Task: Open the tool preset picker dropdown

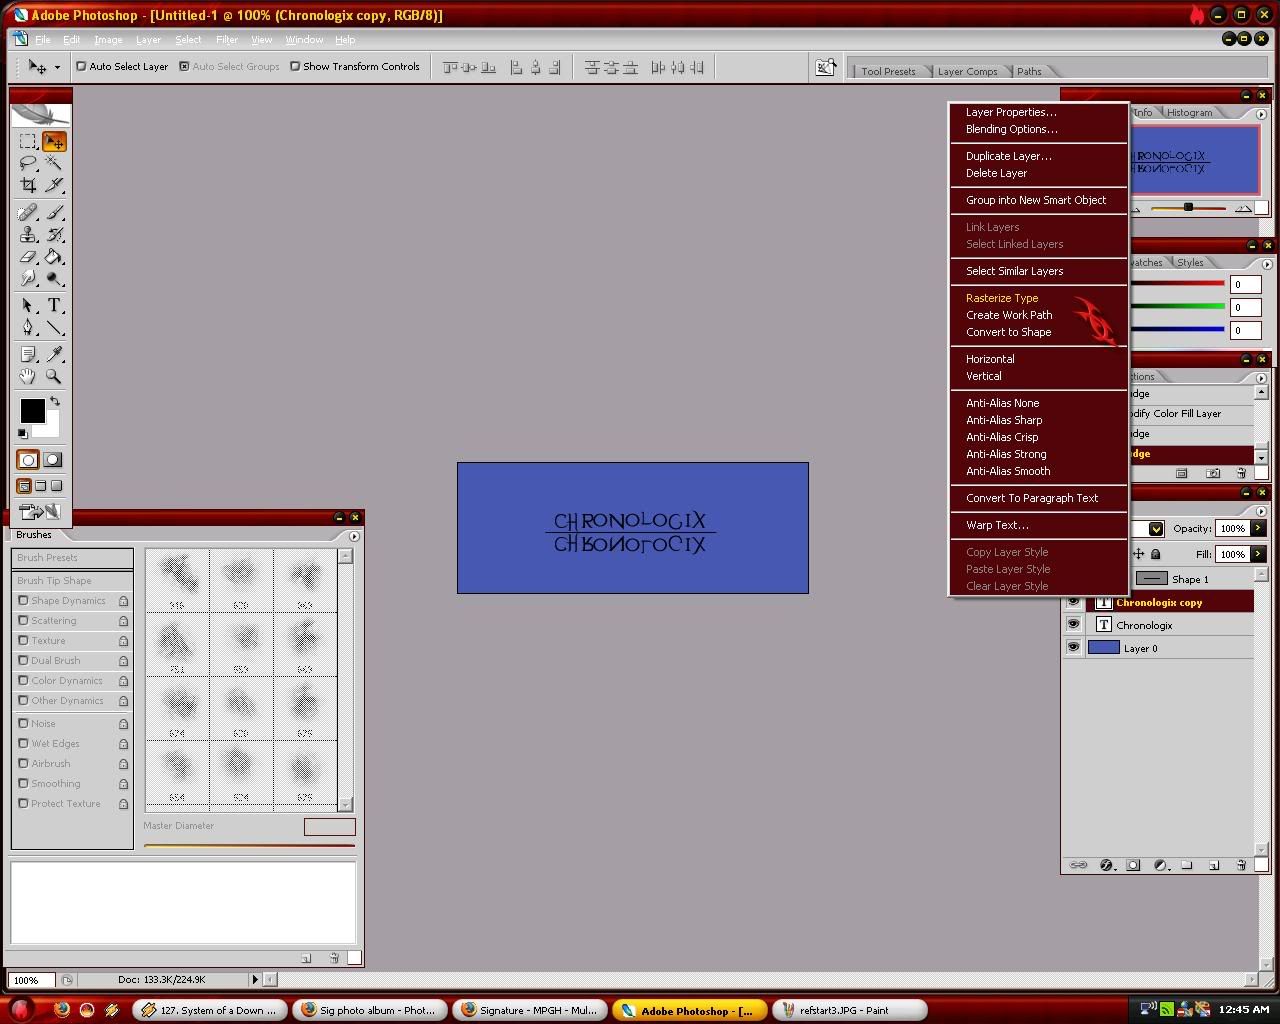Action: click(x=57, y=67)
